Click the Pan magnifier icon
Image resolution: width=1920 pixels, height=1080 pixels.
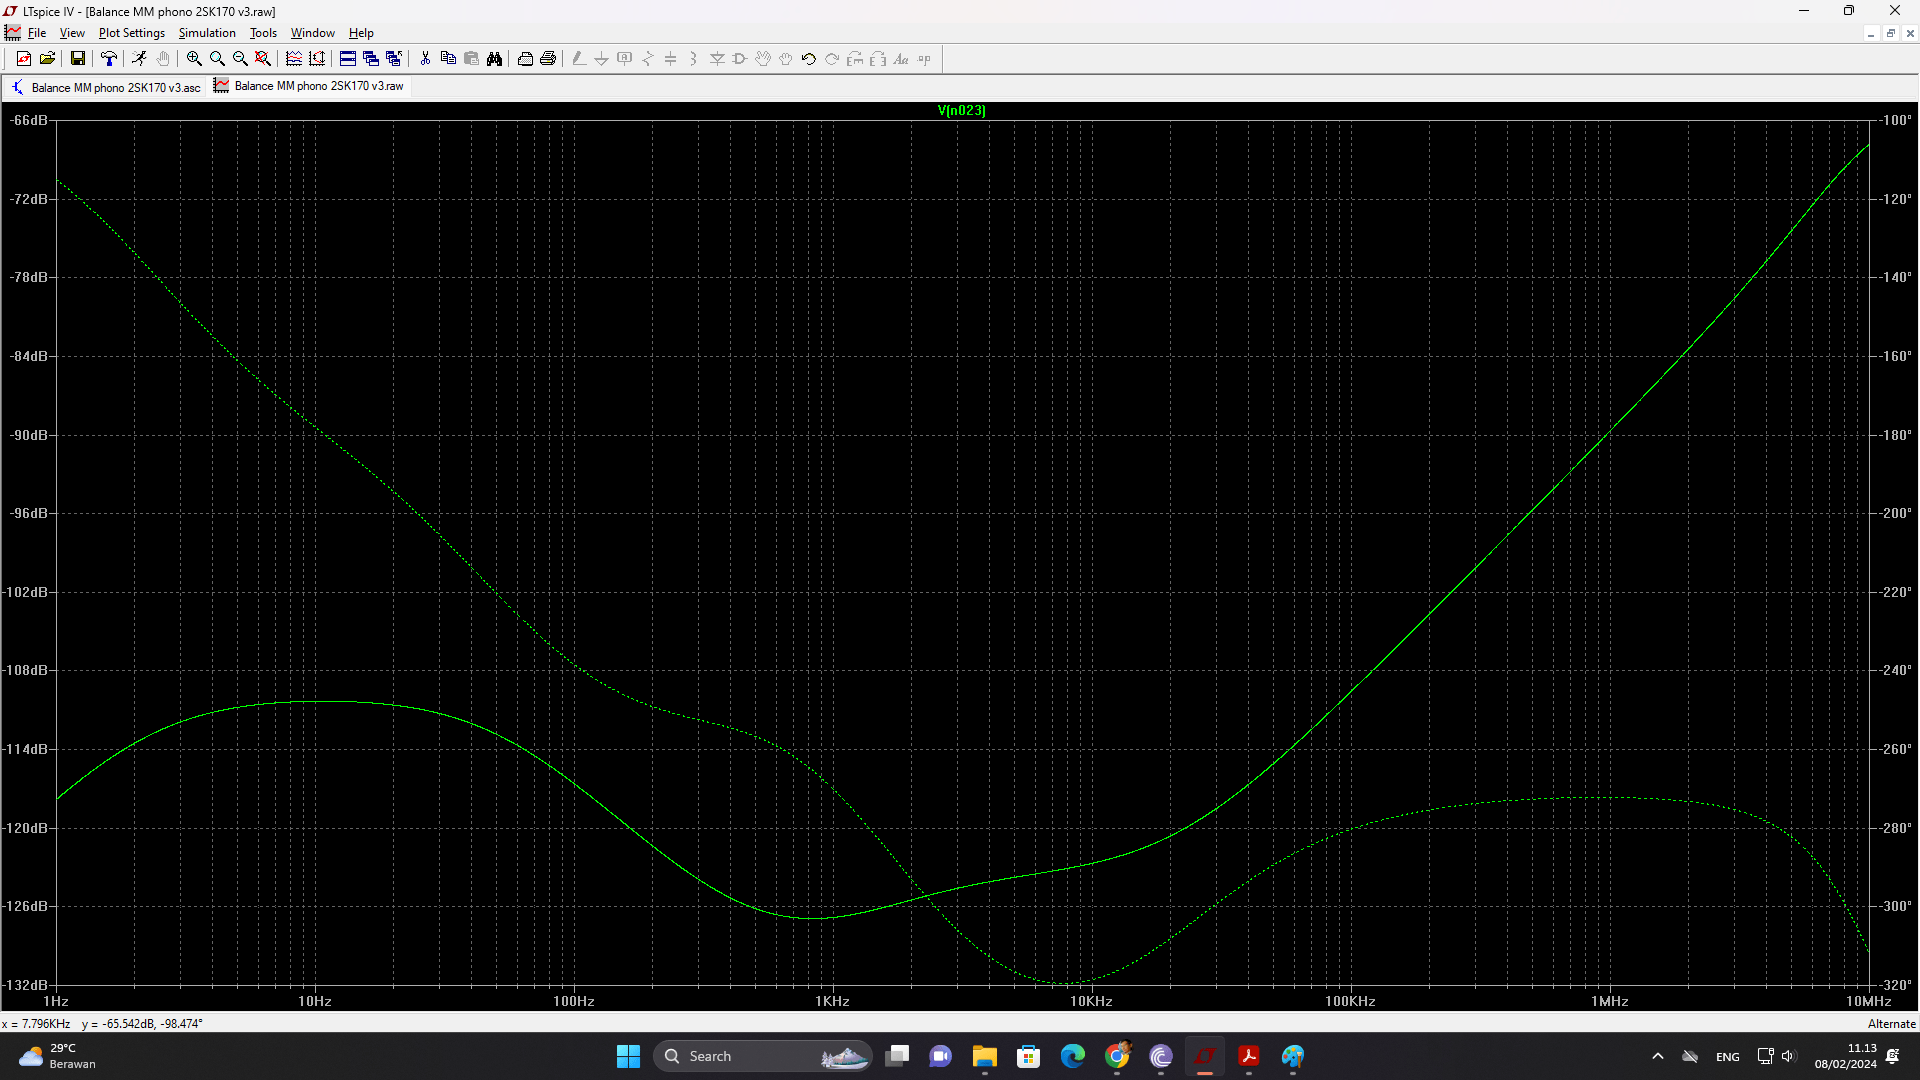click(217, 59)
